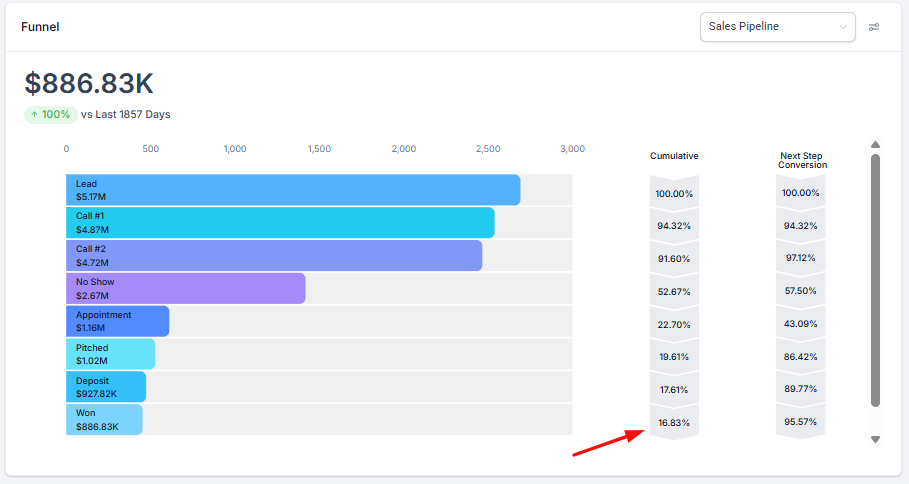Click the Deposit funnel bar
The height and width of the screenshot is (484, 909).
click(x=106, y=387)
